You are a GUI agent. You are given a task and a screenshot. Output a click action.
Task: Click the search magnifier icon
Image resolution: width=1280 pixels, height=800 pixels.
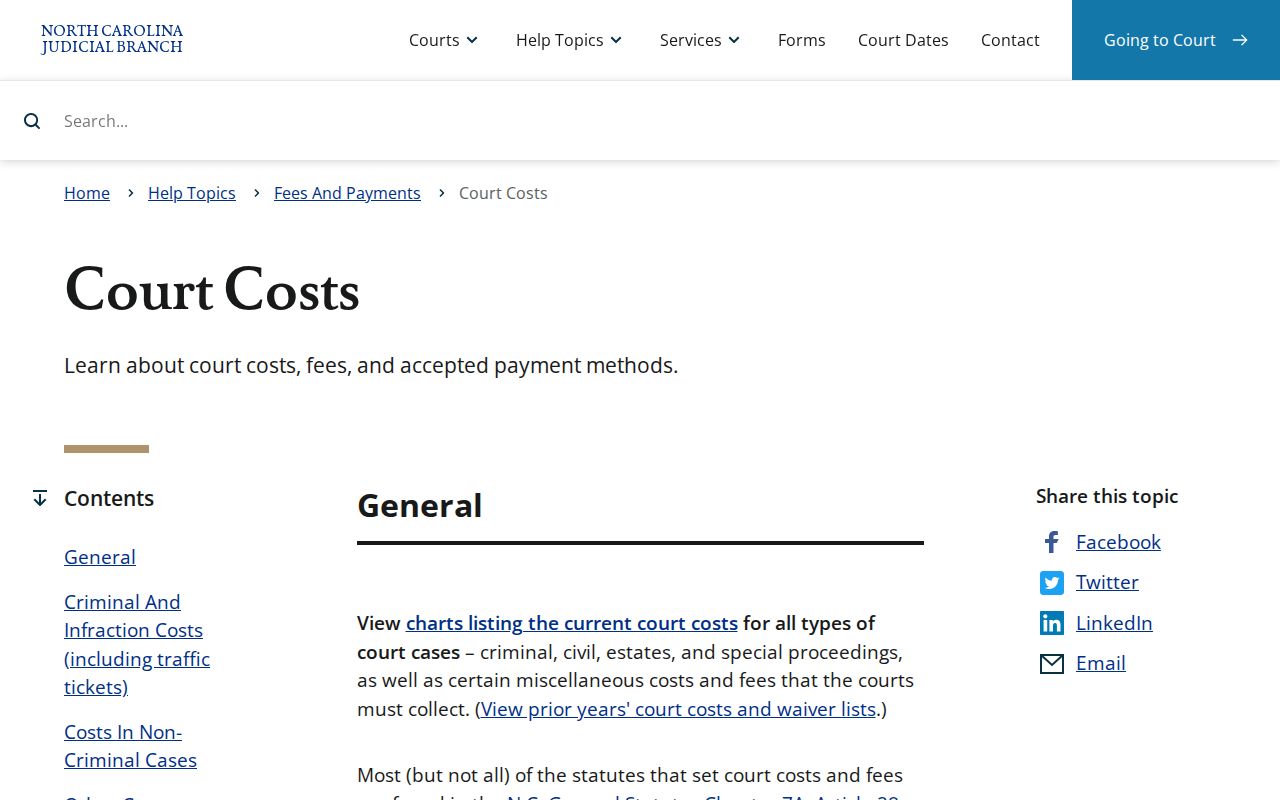[32, 121]
